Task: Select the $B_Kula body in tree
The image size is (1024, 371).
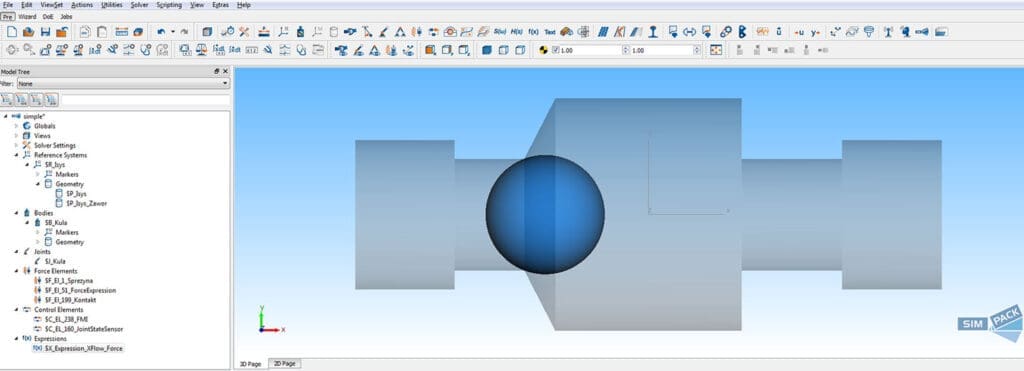Action: tap(56, 222)
